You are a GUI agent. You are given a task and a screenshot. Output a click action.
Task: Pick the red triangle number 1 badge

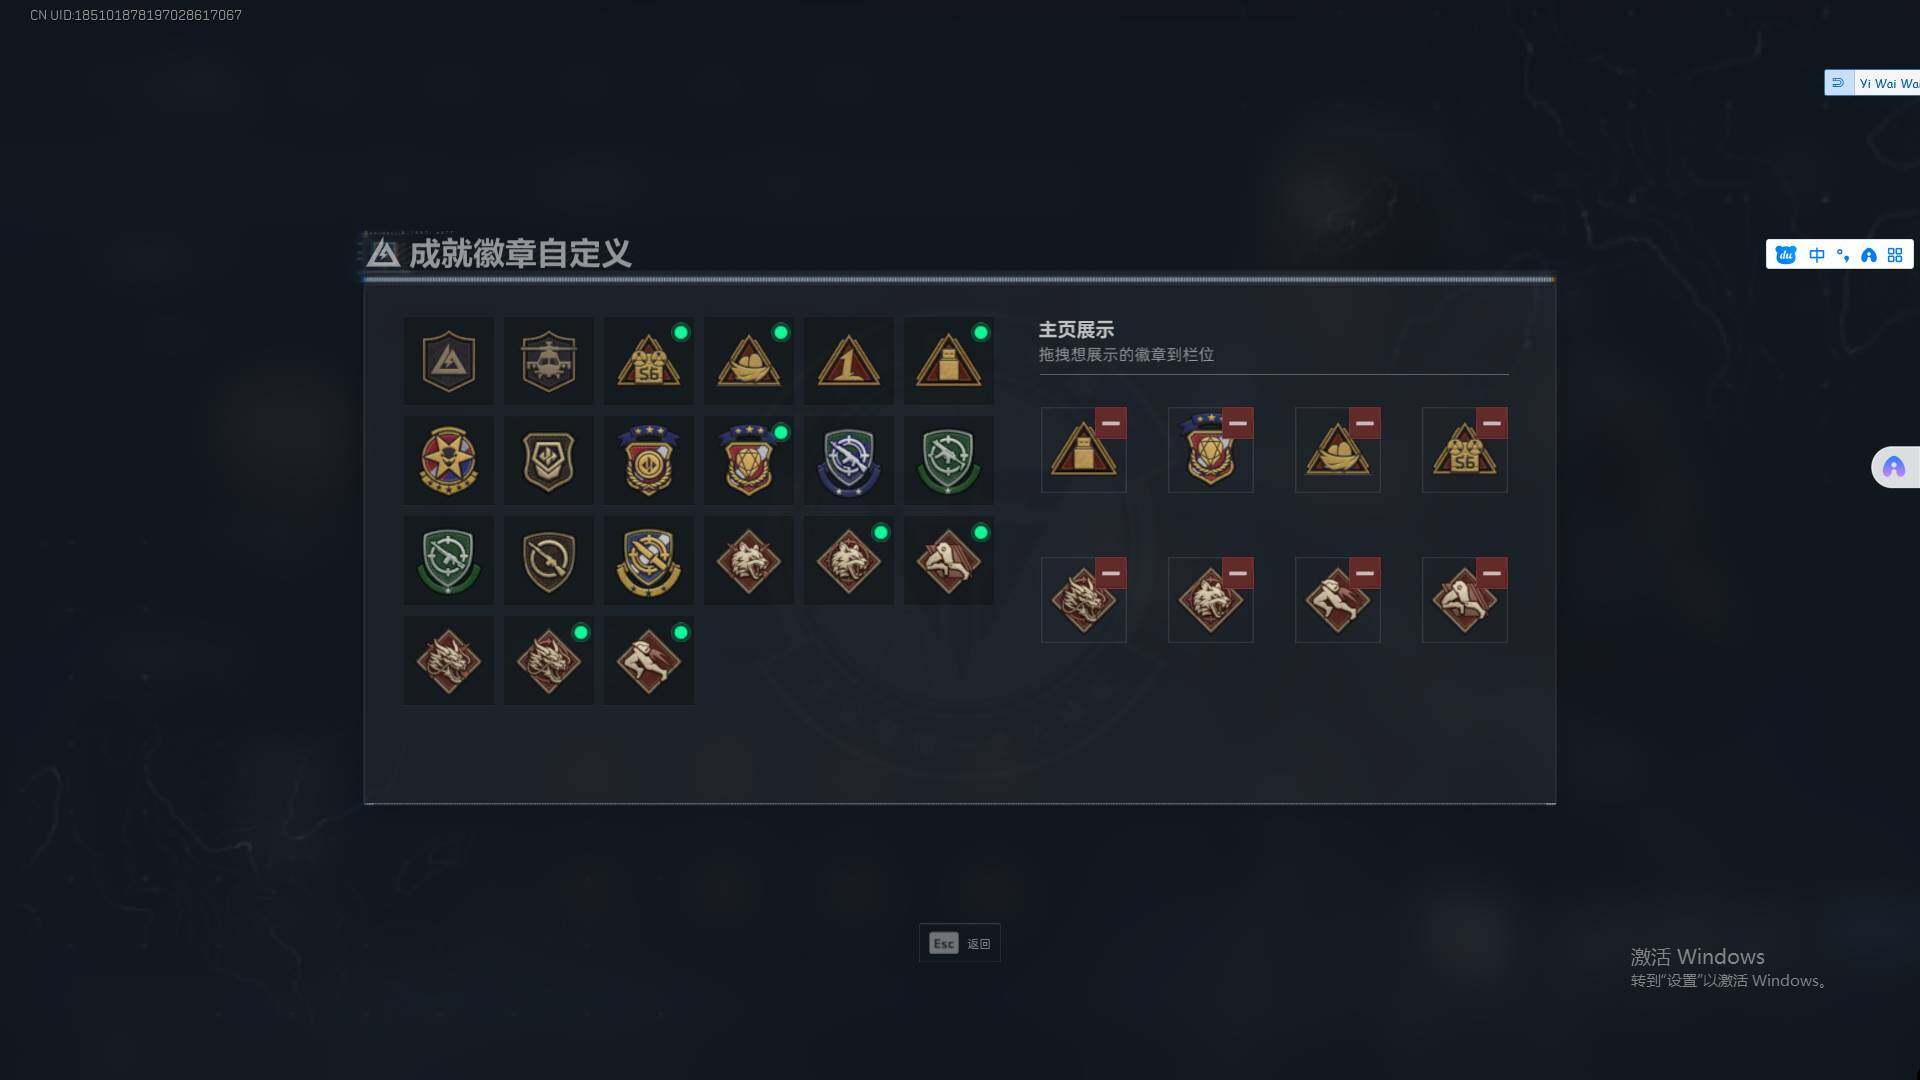coord(848,361)
